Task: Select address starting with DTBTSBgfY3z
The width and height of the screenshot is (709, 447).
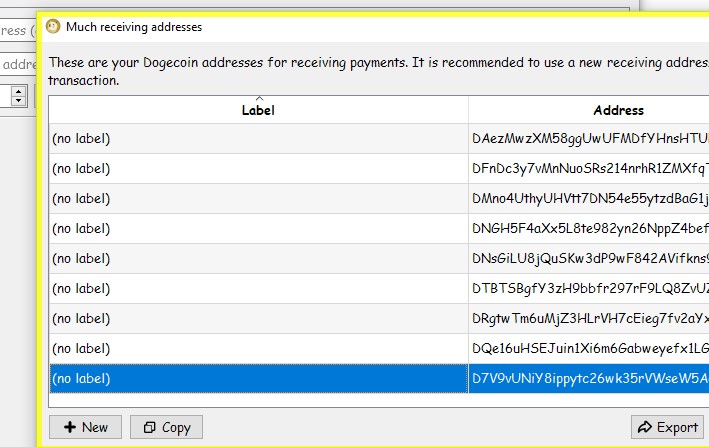Action: point(589,288)
